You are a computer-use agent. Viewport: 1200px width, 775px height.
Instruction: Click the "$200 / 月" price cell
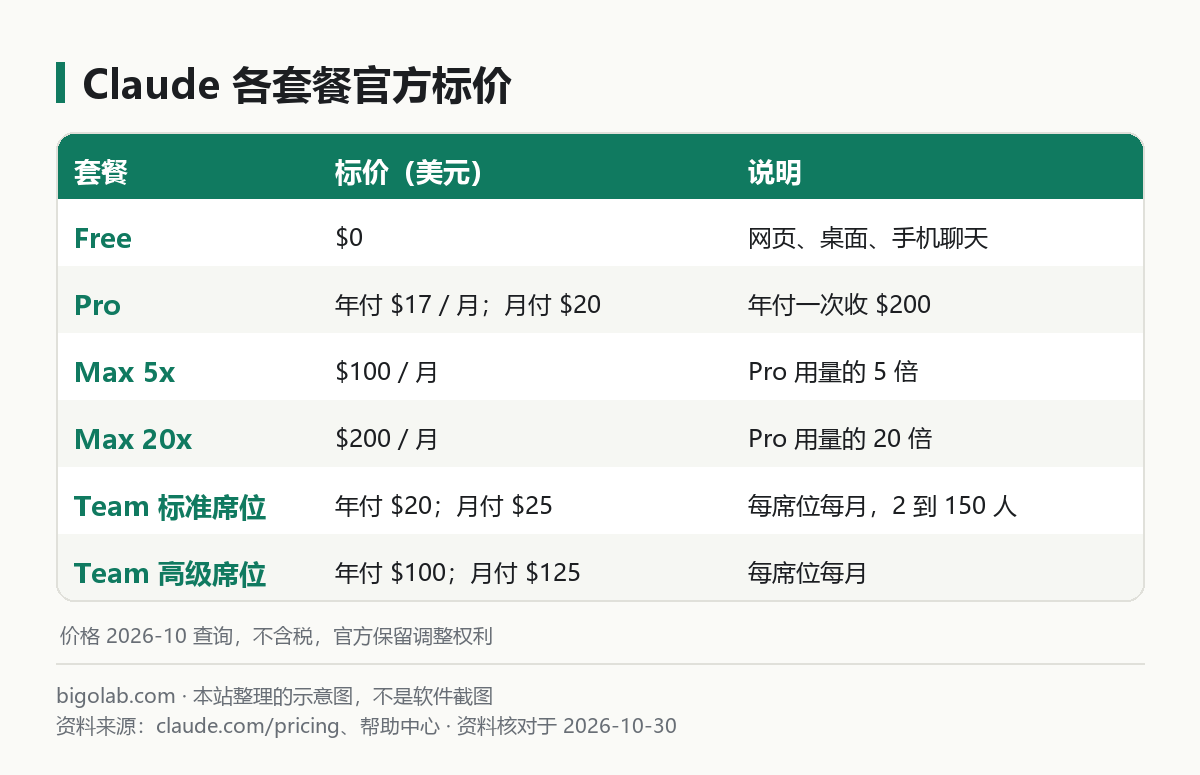[387, 440]
